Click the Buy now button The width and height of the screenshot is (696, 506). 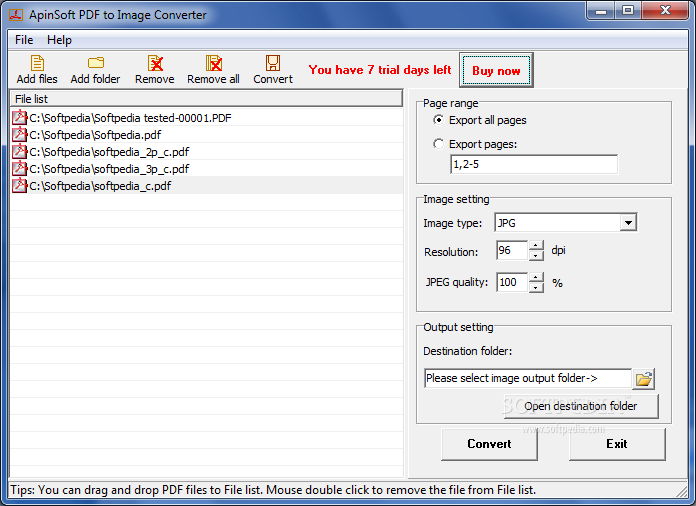click(x=496, y=70)
